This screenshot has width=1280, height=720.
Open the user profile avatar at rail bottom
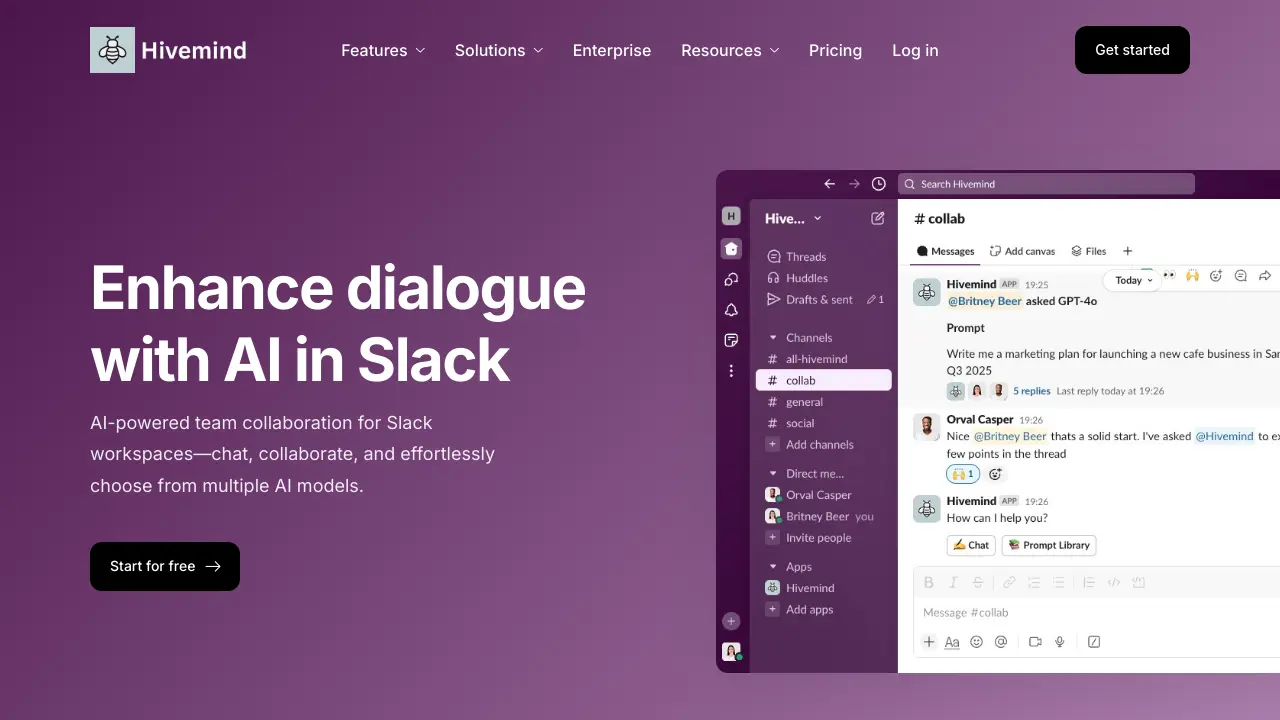pyautogui.click(x=731, y=651)
